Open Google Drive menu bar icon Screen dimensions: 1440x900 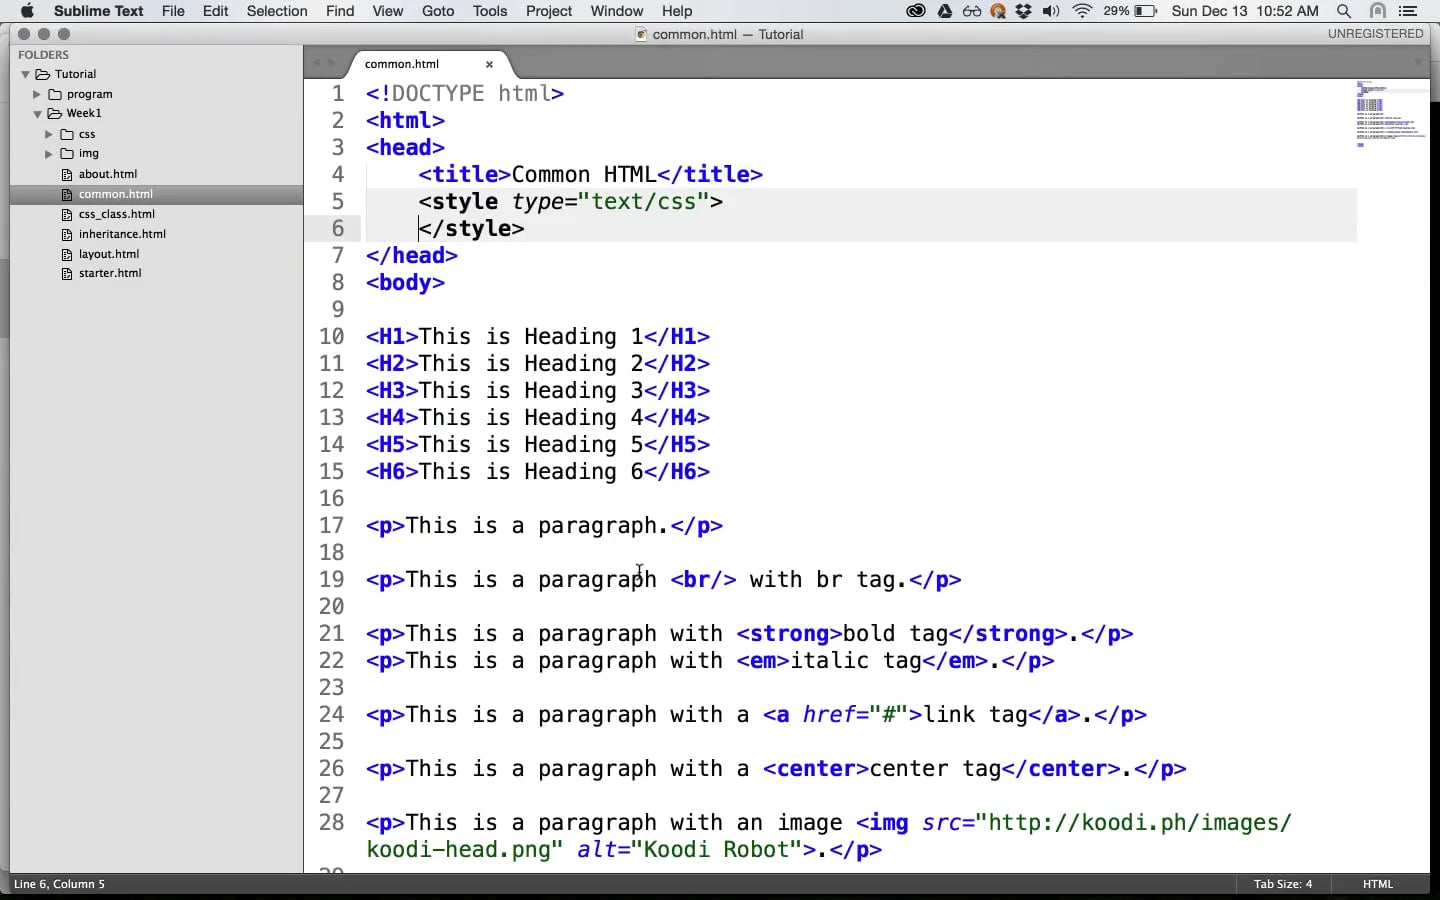coord(945,11)
